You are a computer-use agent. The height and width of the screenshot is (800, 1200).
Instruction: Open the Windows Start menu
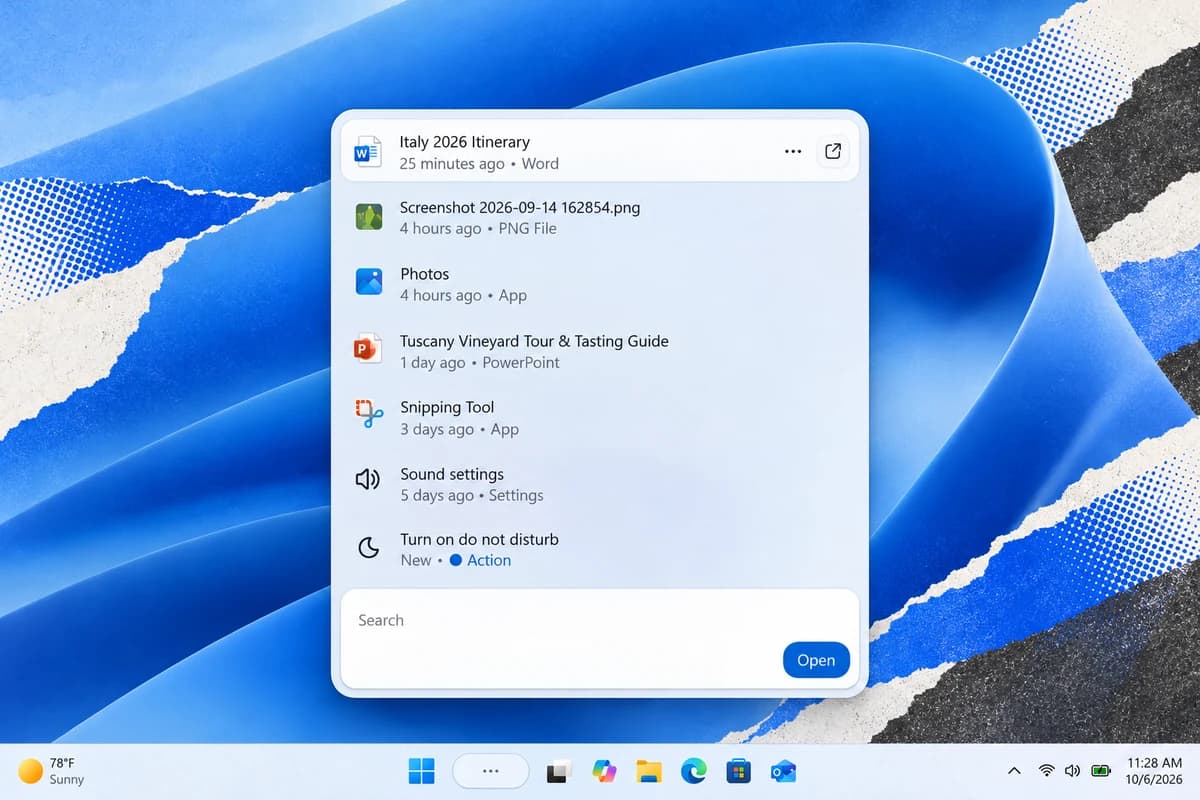coord(422,771)
